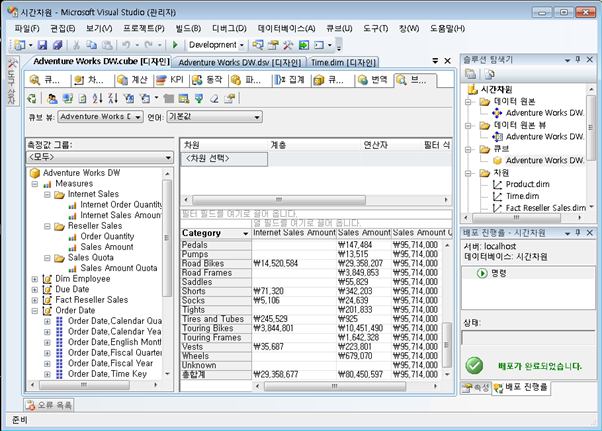Image resolution: width=602 pixels, height=431 pixels.
Task: Click the green arrow deploy icon in main toolbar
Action: coord(304,45)
